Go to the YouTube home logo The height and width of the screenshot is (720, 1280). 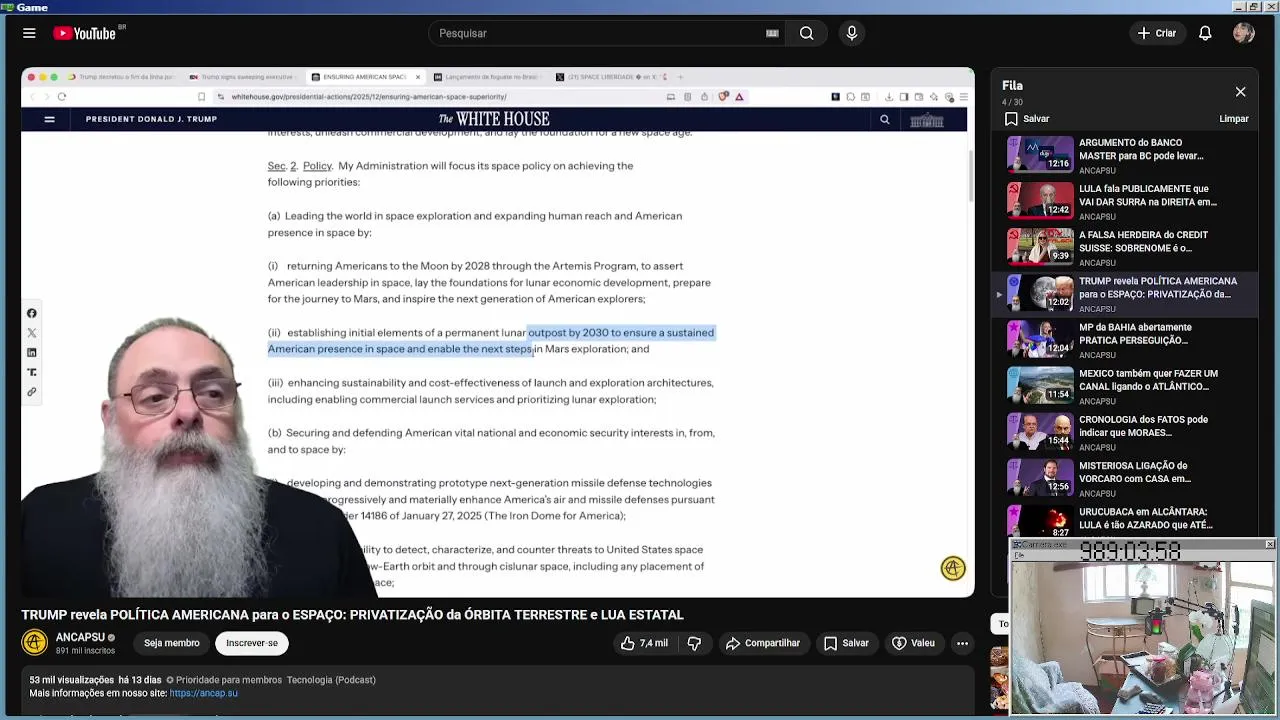(x=86, y=33)
